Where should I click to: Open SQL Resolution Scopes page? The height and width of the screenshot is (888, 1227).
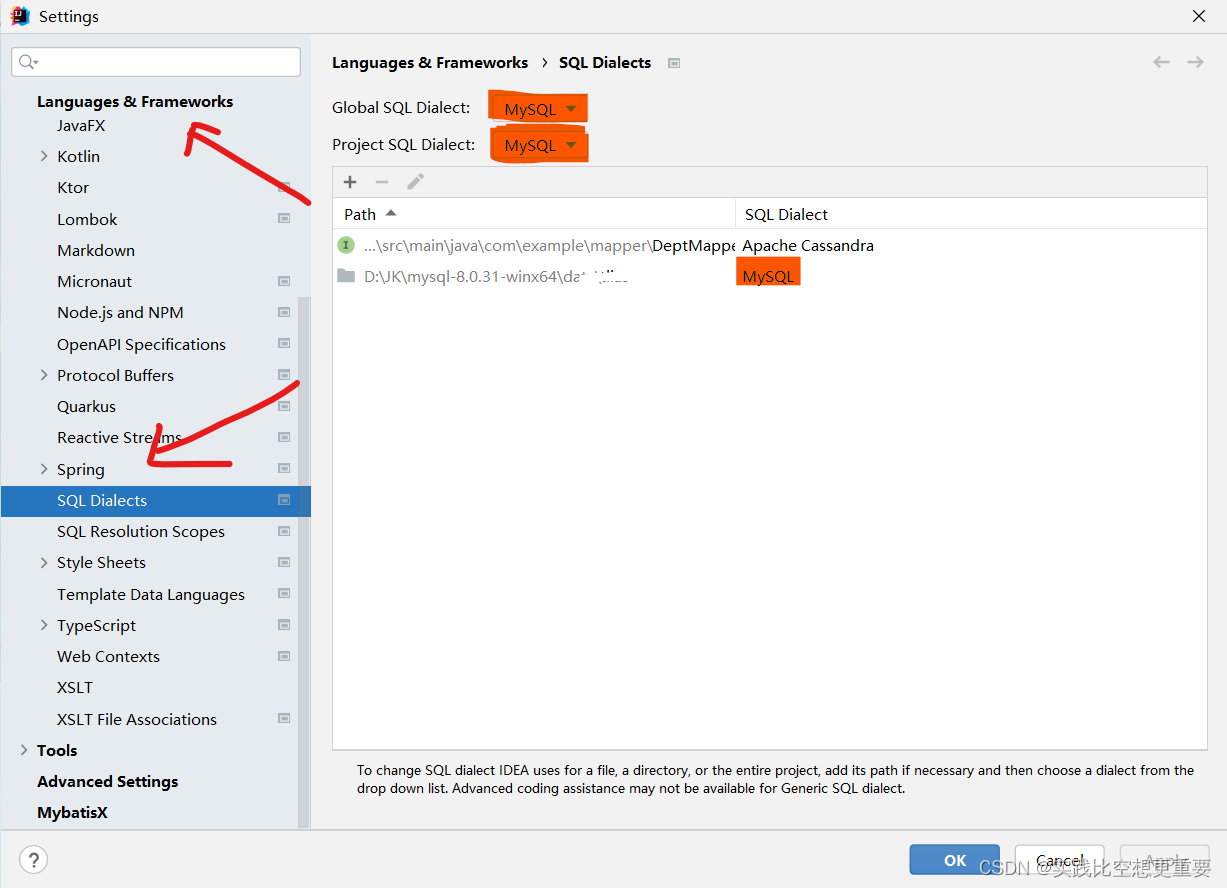[x=141, y=531]
